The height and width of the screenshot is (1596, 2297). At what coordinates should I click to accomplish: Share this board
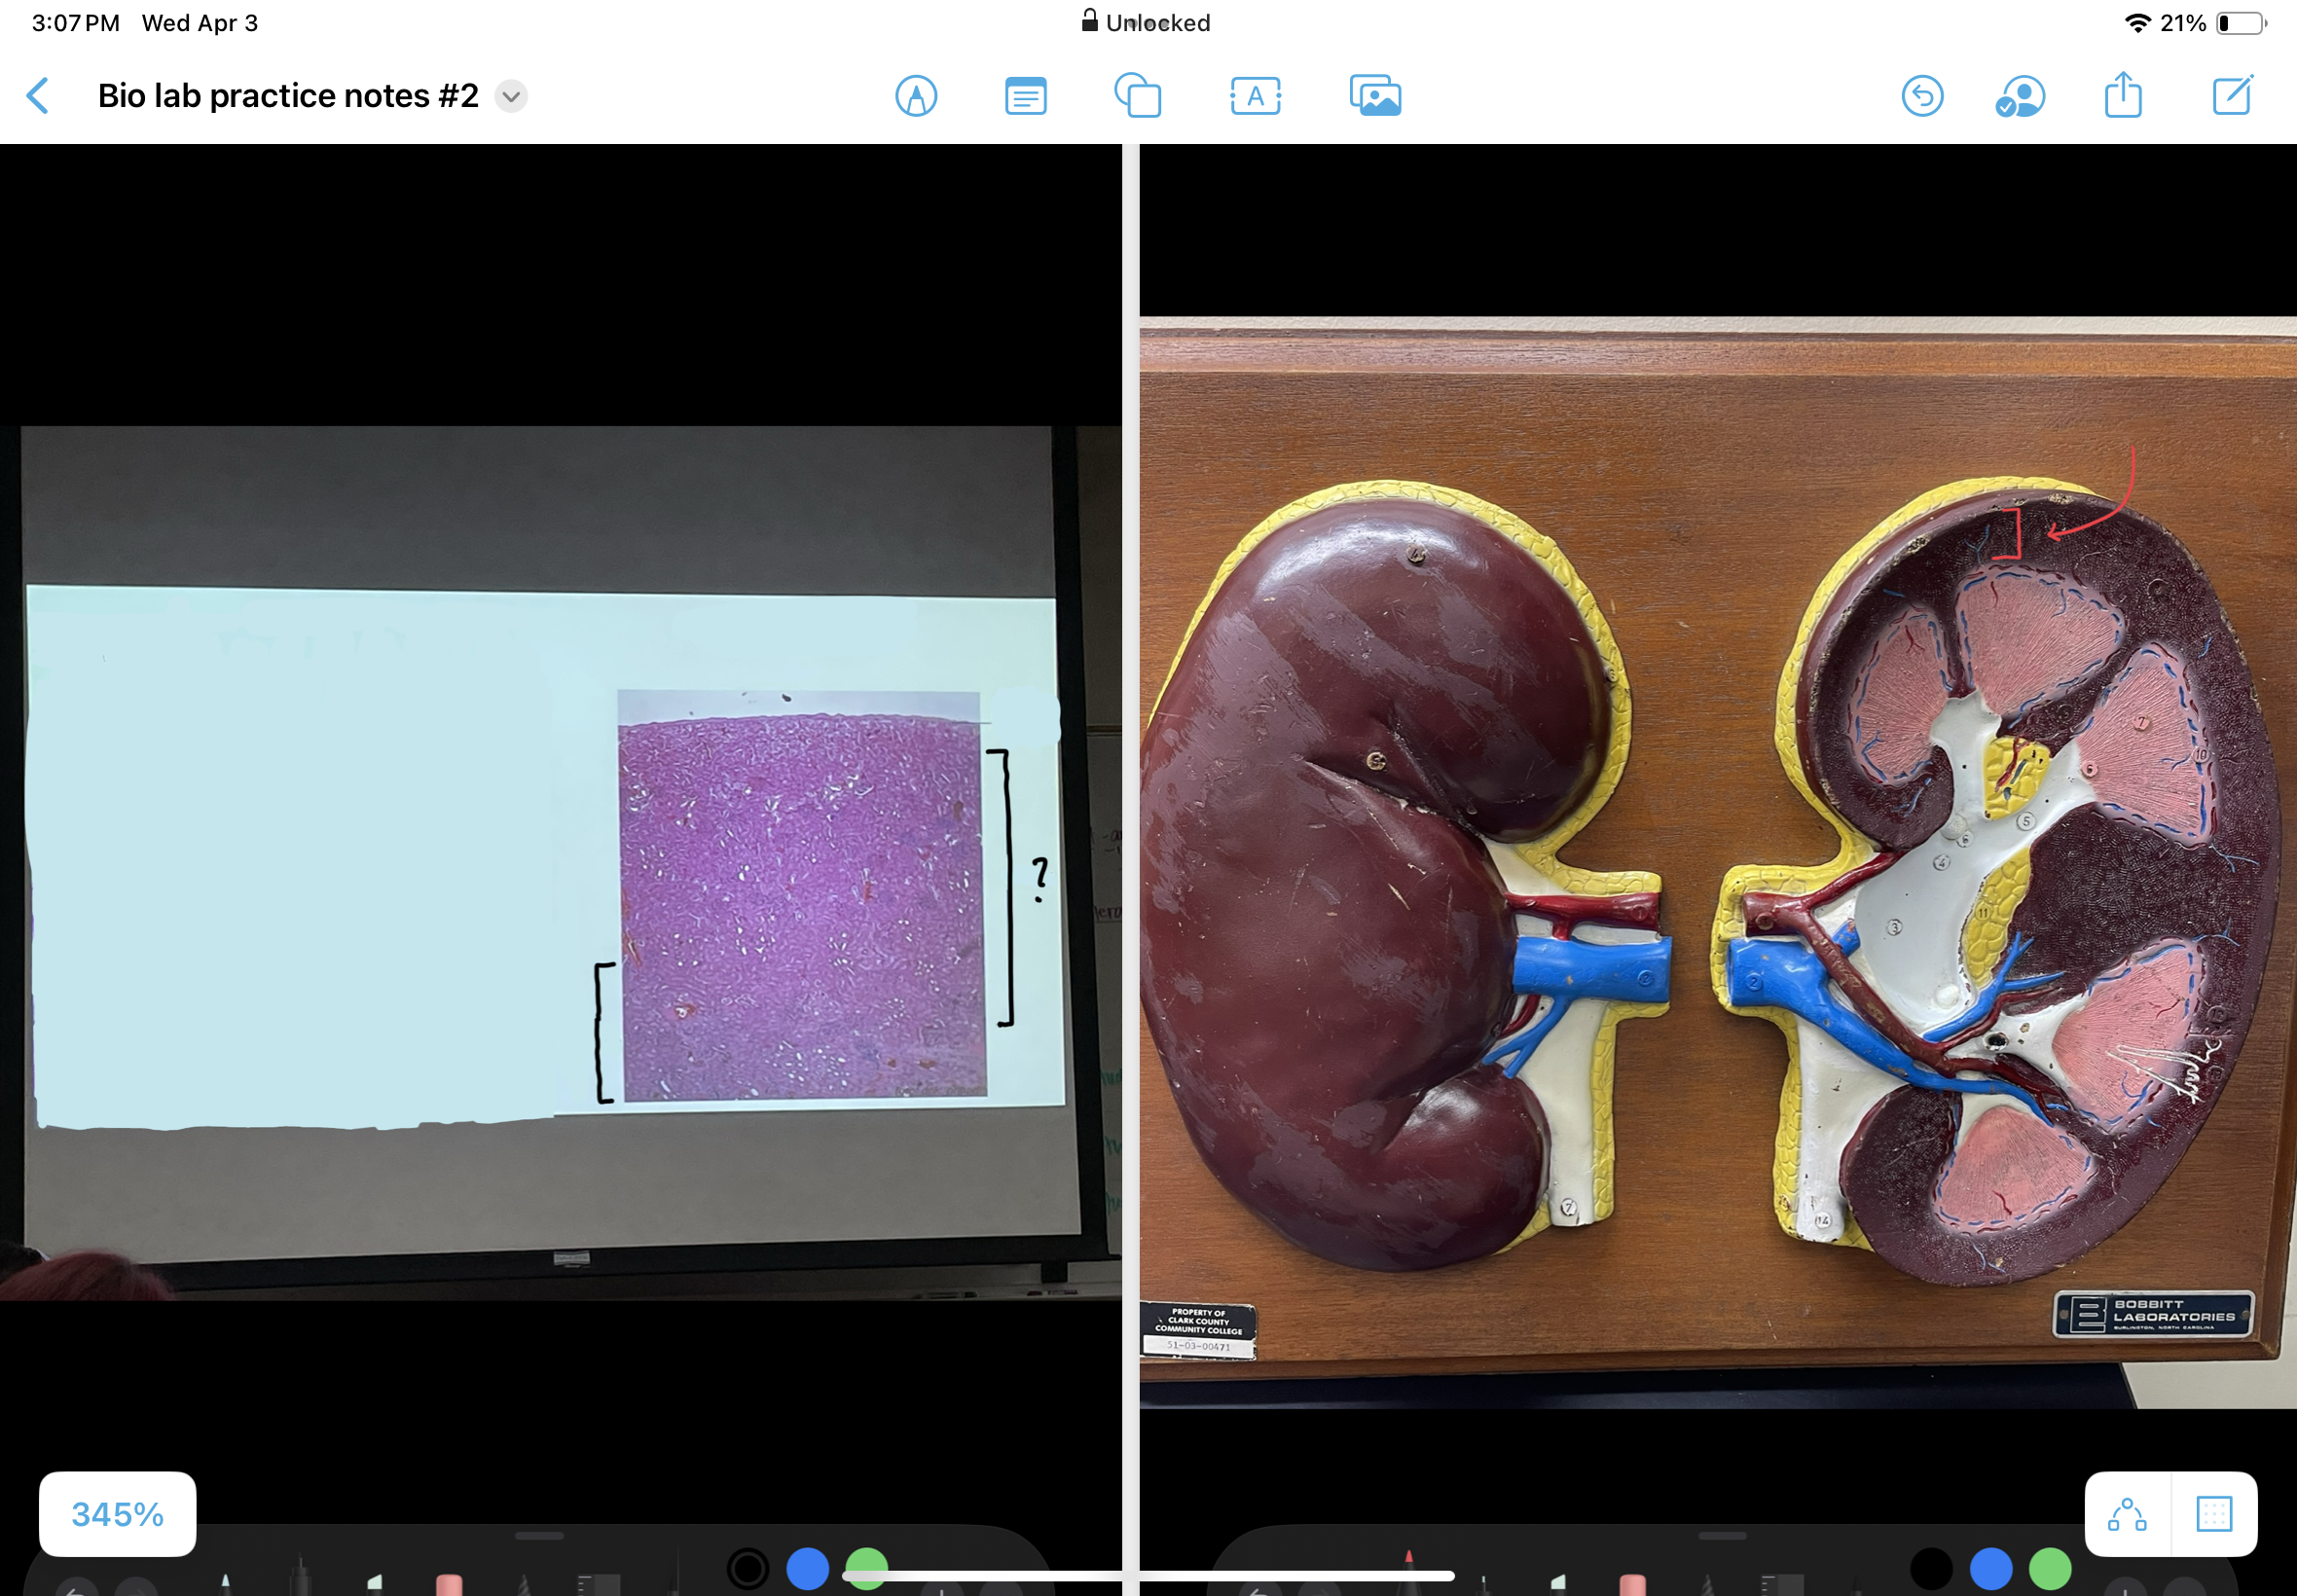pyautogui.click(x=2123, y=95)
